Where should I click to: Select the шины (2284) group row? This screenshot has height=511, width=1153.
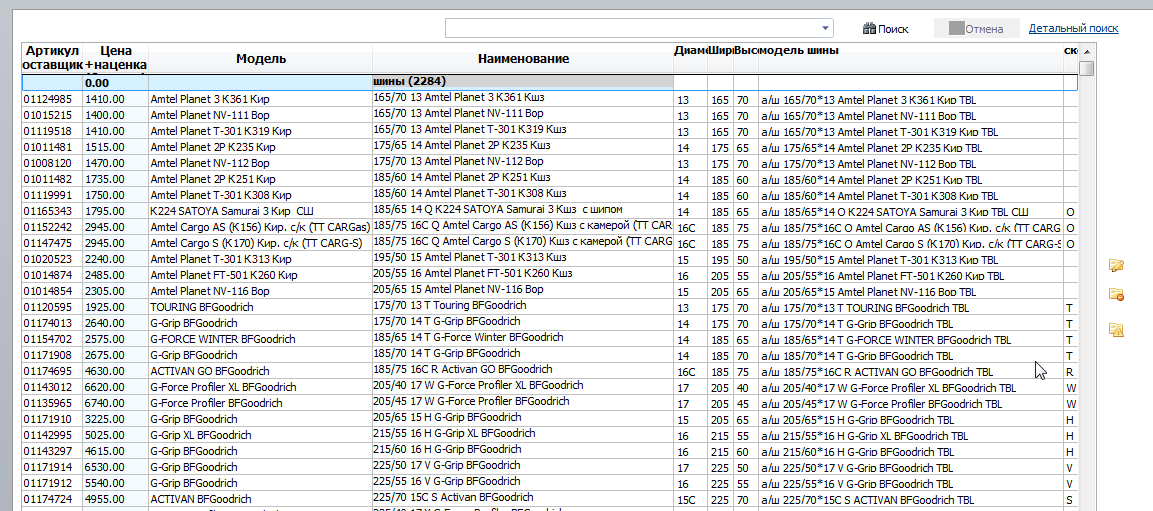click(x=523, y=82)
